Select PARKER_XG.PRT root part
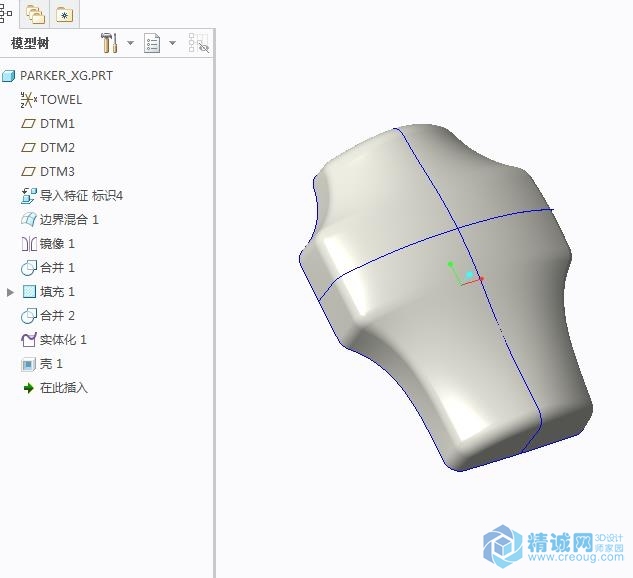The width and height of the screenshot is (633, 578). (x=60, y=76)
